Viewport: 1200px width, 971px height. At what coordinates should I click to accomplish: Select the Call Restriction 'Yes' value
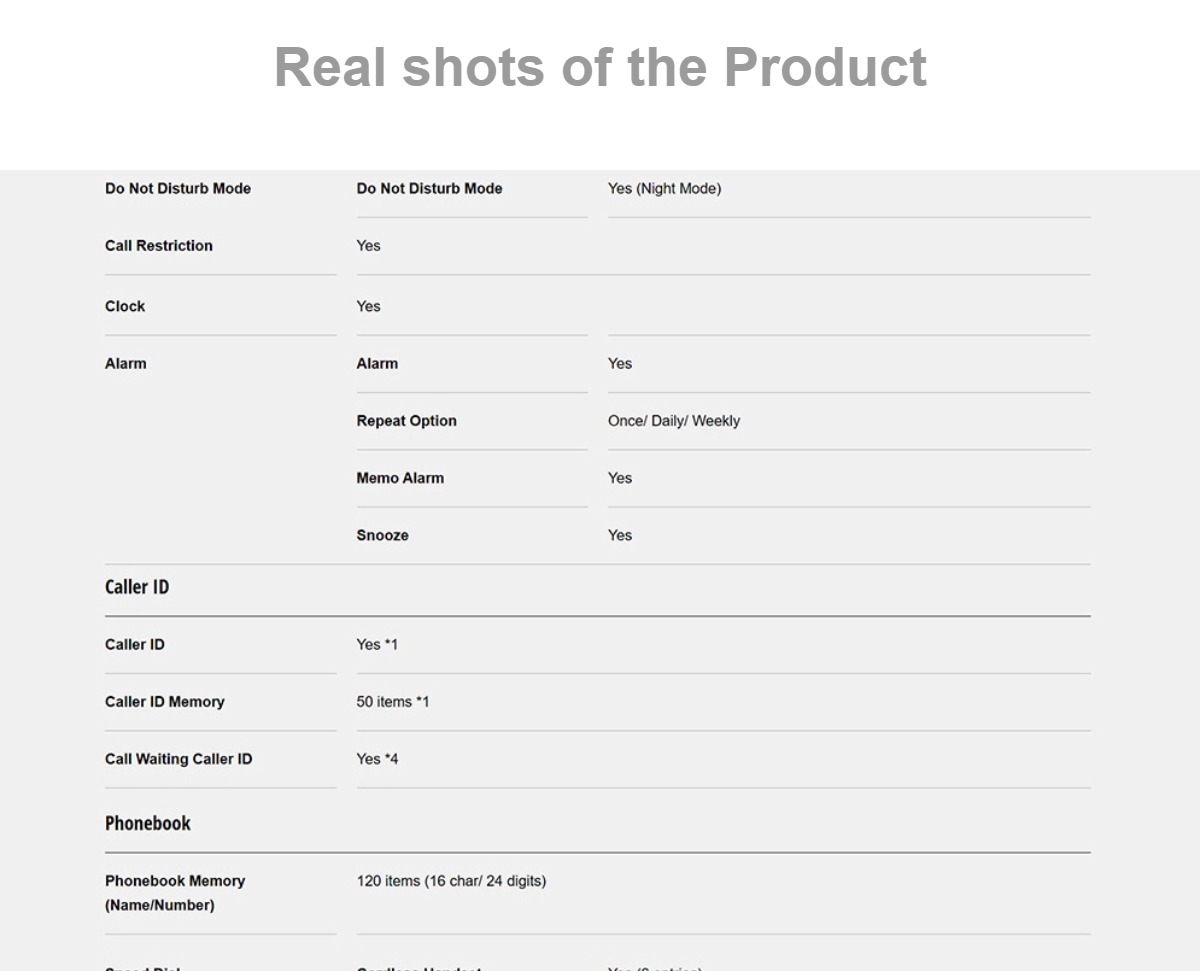pos(368,245)
